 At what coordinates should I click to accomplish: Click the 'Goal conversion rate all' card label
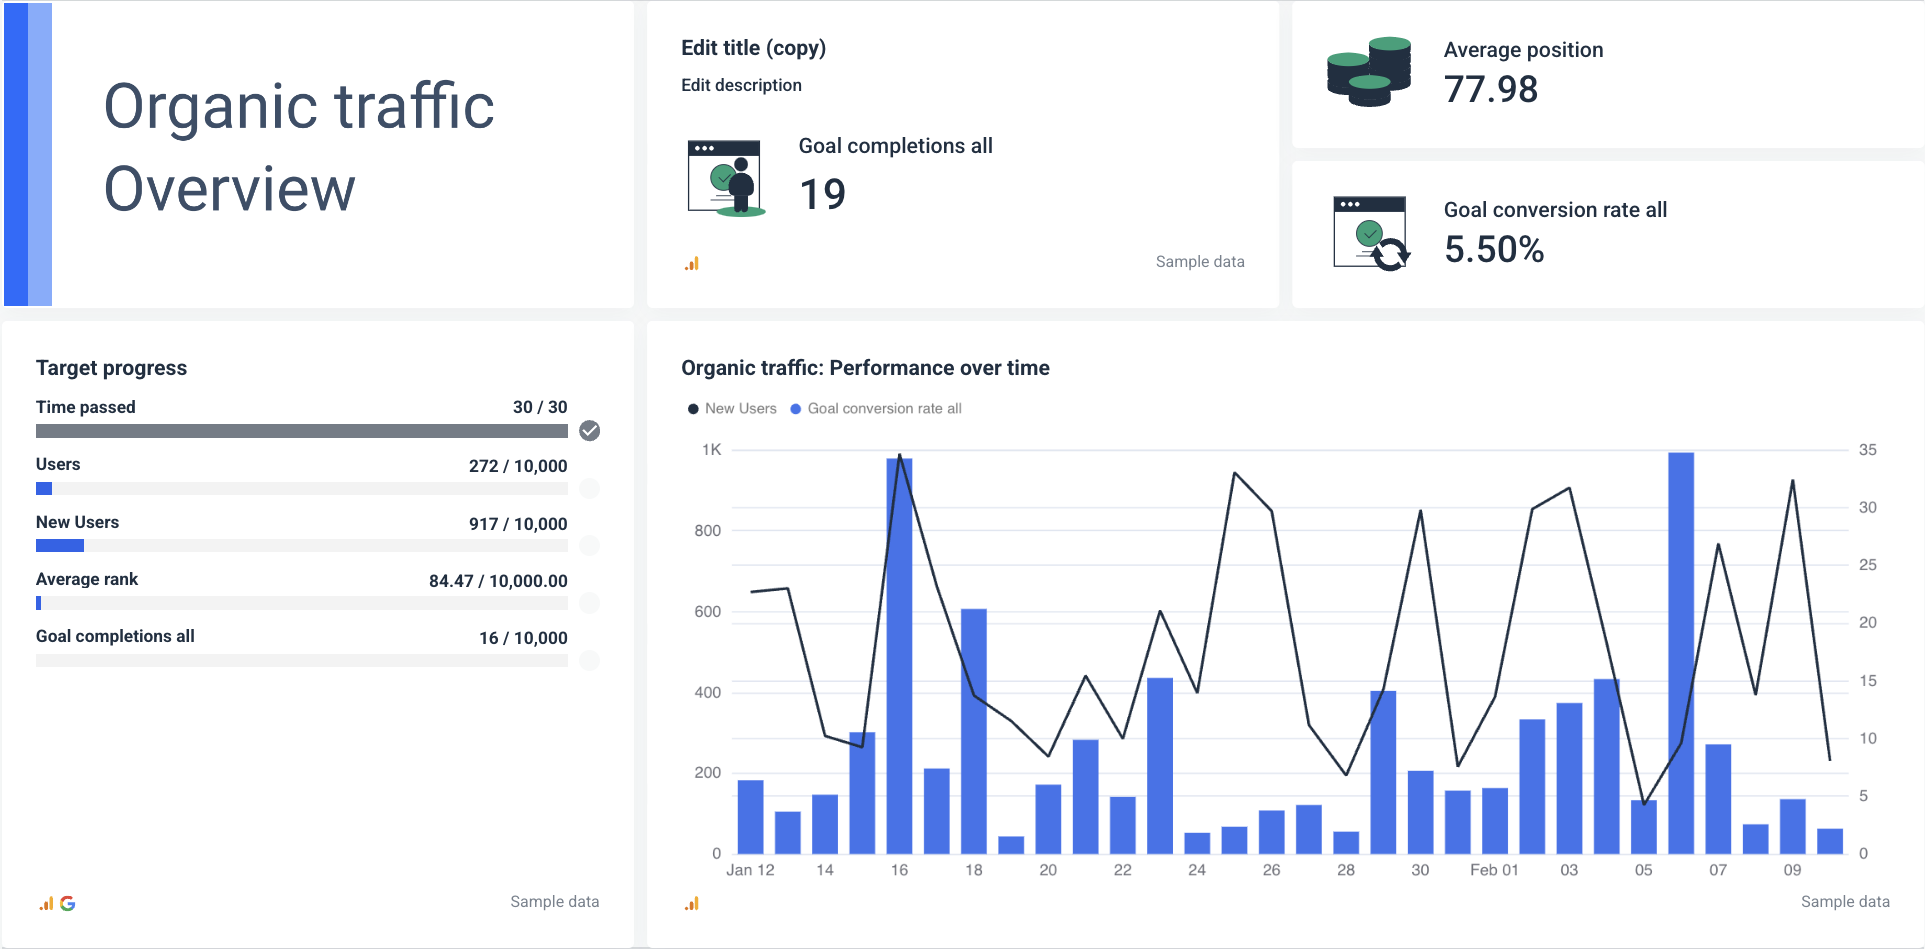(1555, 210)
